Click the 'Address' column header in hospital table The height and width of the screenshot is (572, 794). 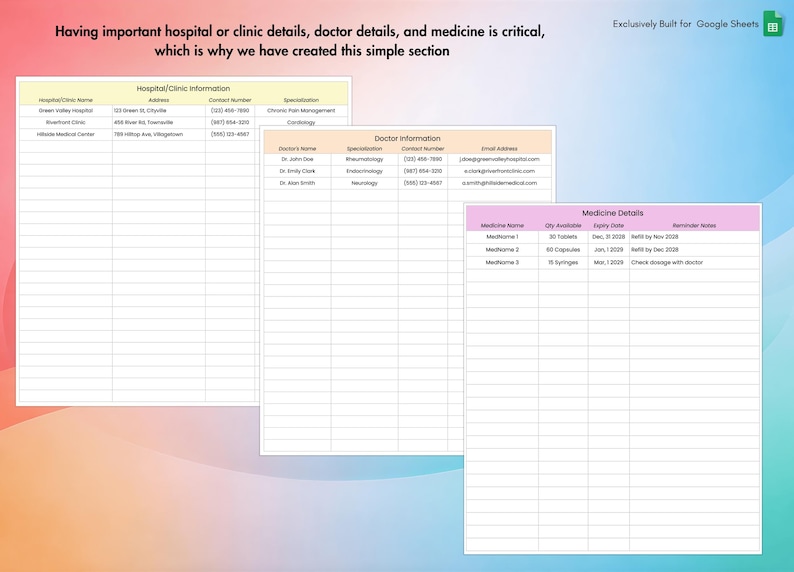click(158, 100)
